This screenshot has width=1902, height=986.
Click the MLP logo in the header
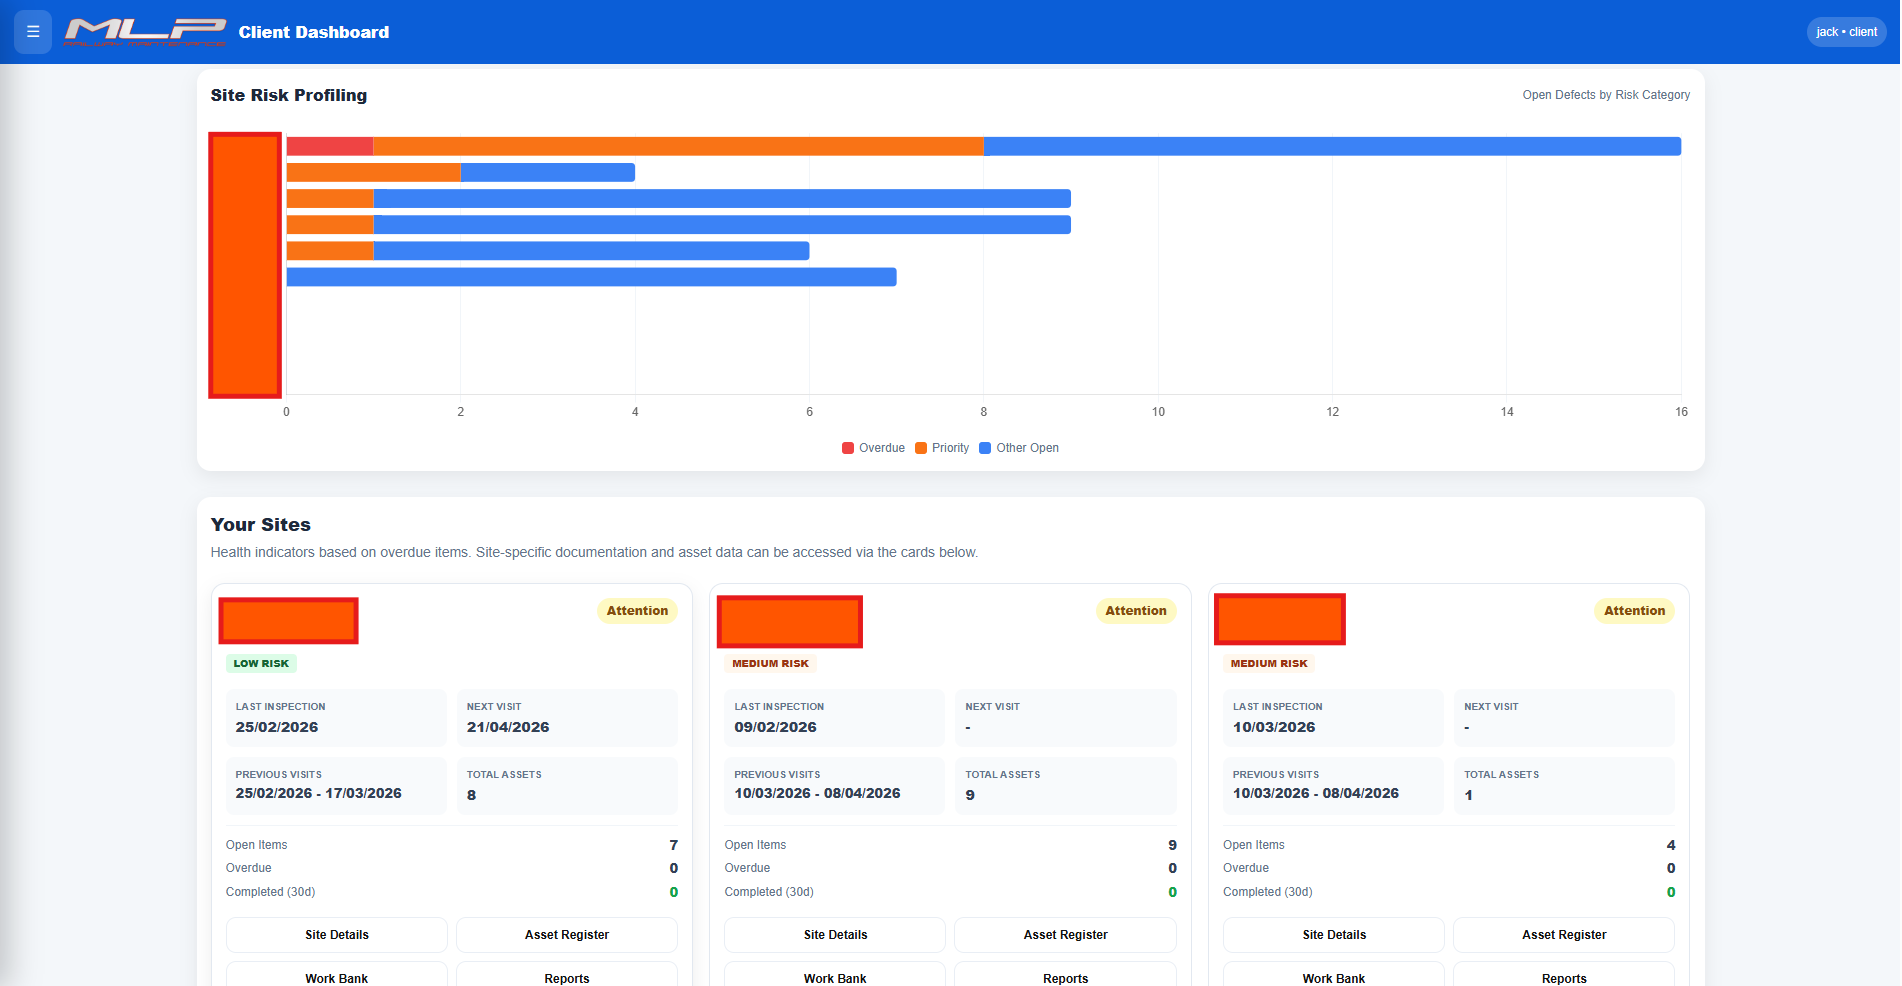[x=144, y=31]
